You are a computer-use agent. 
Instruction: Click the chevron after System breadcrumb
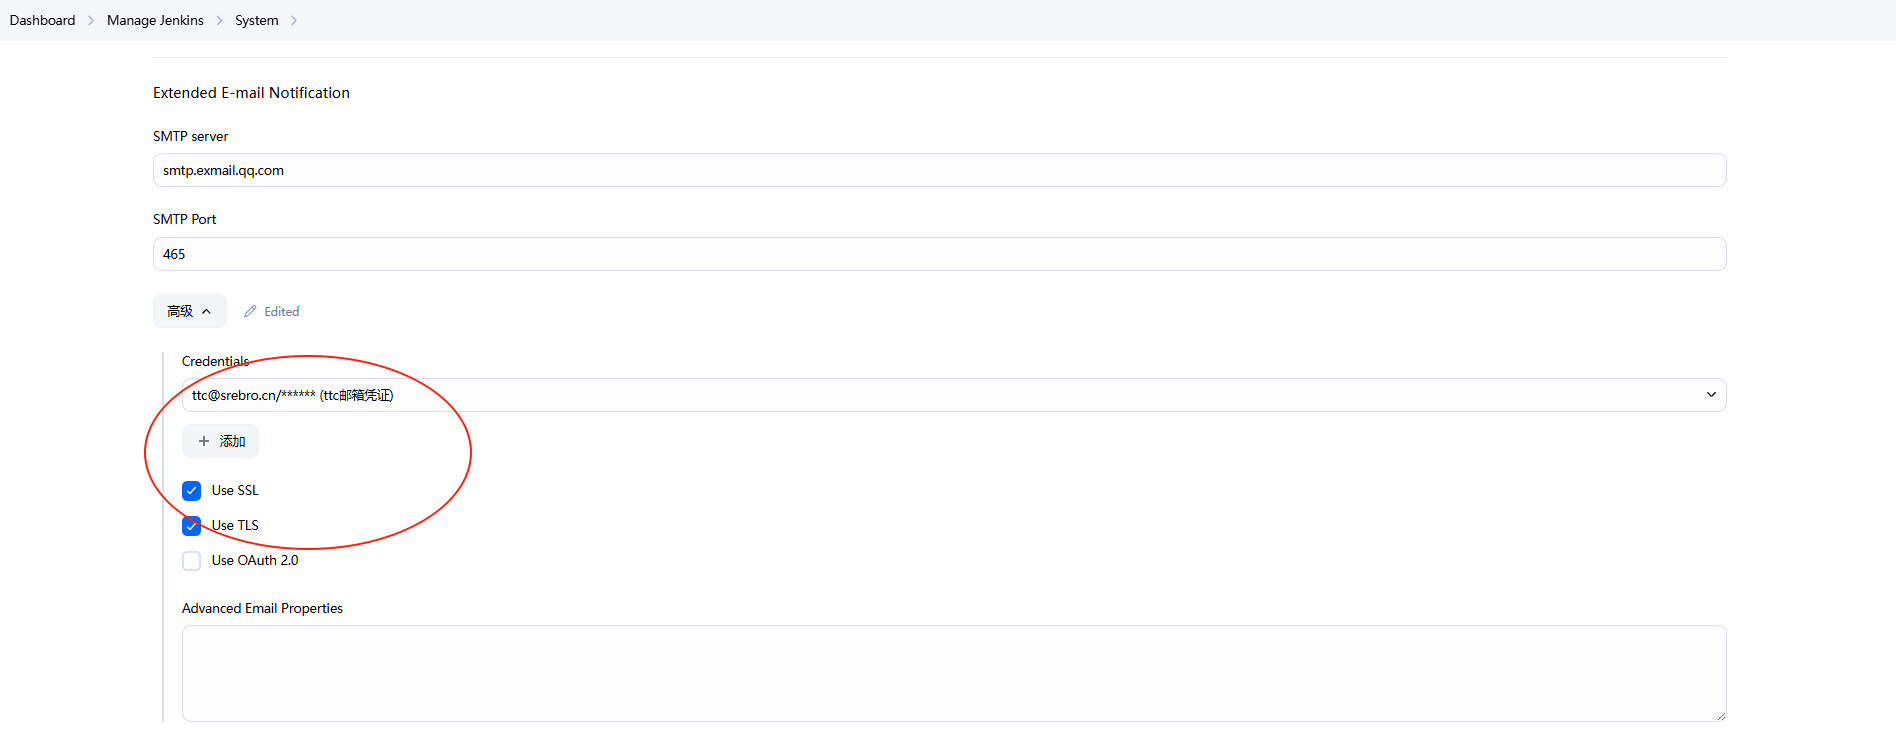294,21
